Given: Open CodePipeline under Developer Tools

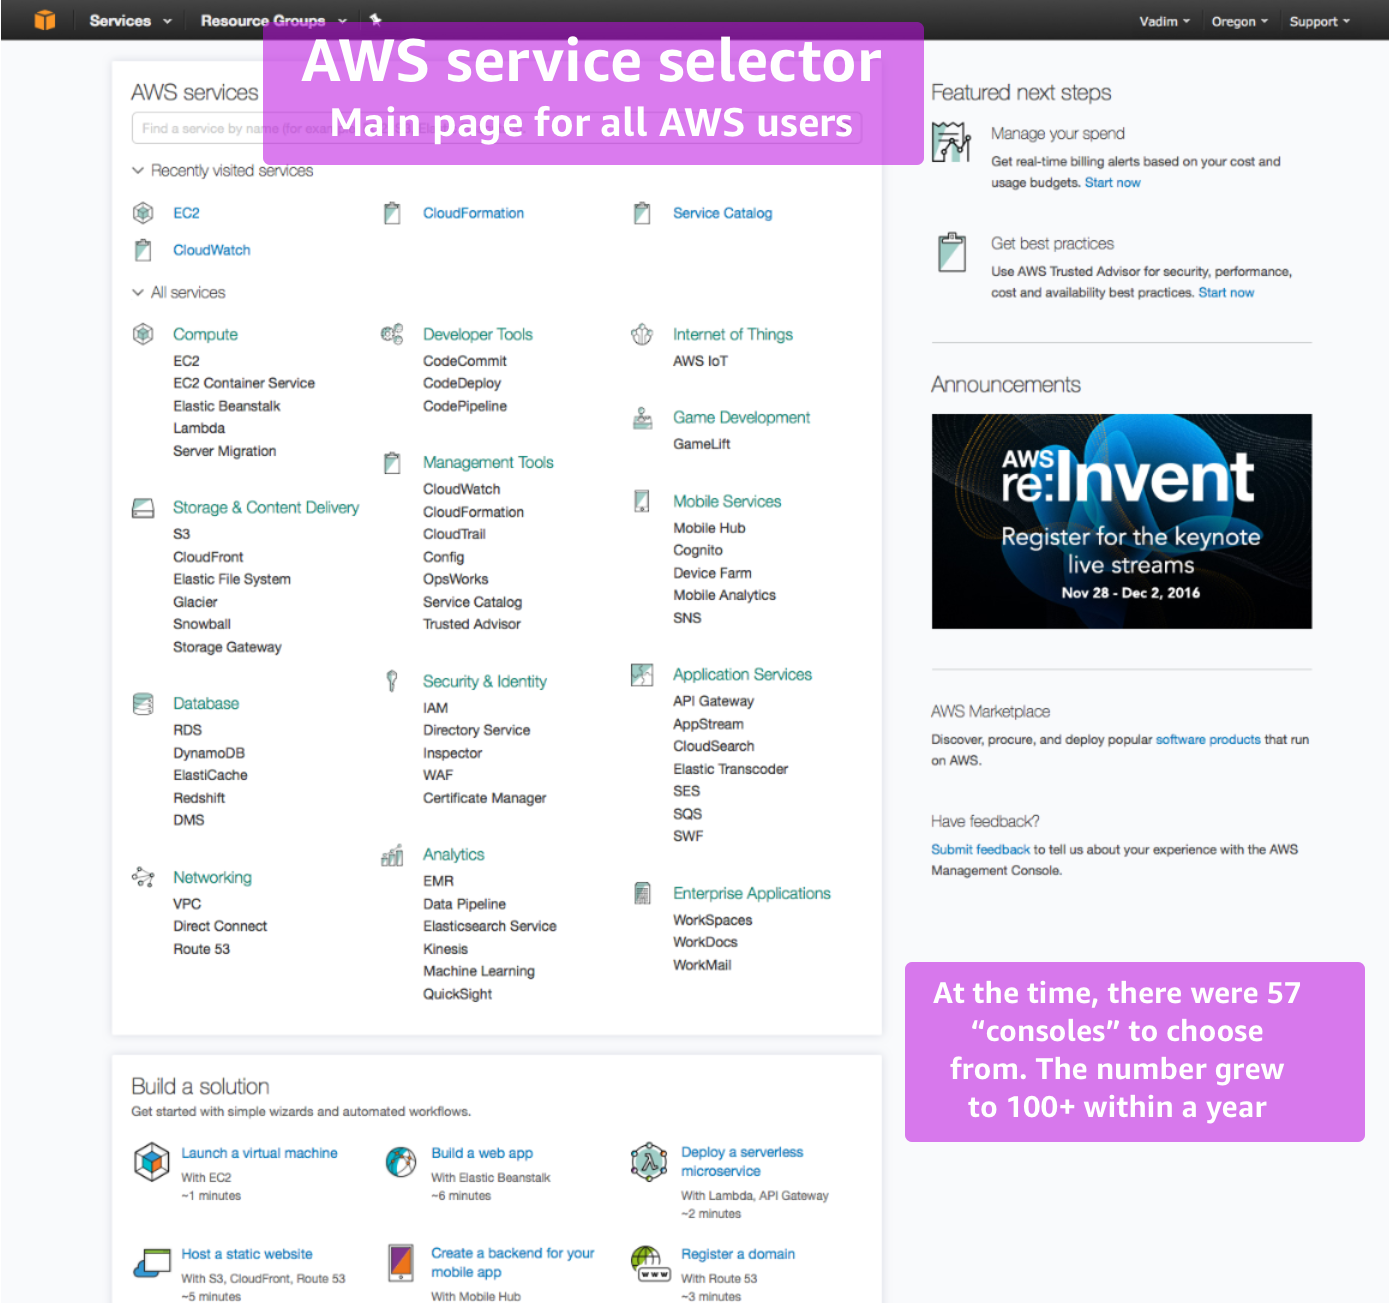Looking at the screenshot, I should (x=465, y=406).
